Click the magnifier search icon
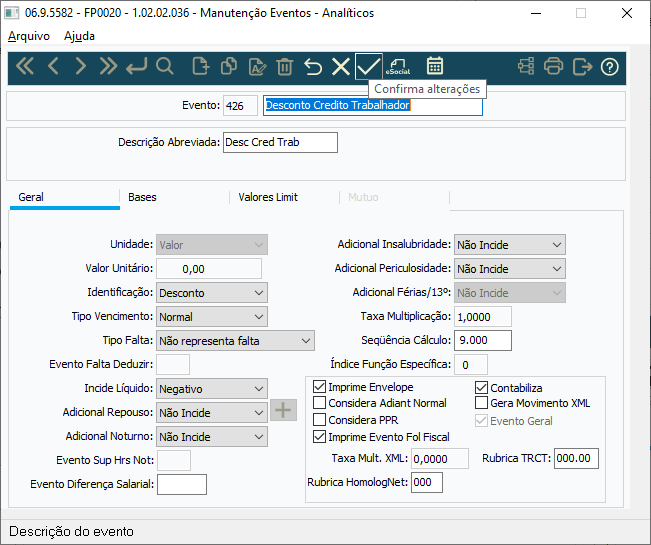 (x=165, y=67)
